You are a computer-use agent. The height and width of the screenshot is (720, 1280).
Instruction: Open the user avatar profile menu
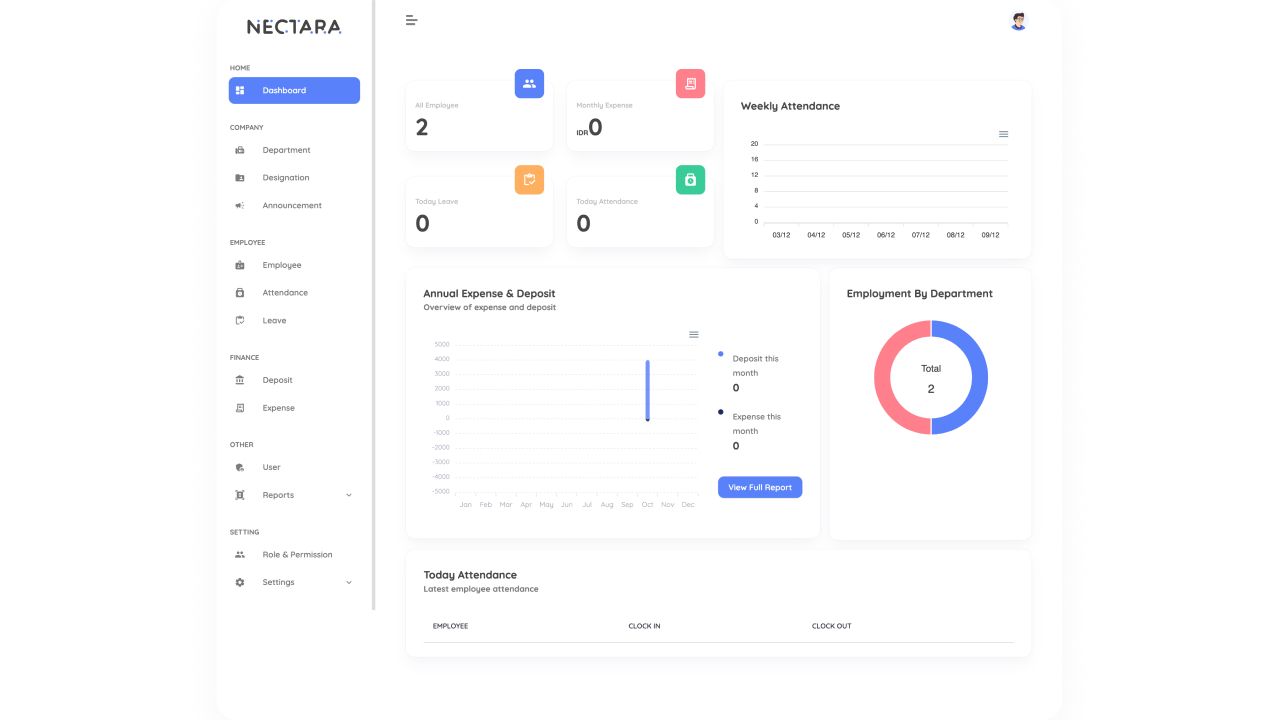pyautogui.click(x=1018, y=21)
